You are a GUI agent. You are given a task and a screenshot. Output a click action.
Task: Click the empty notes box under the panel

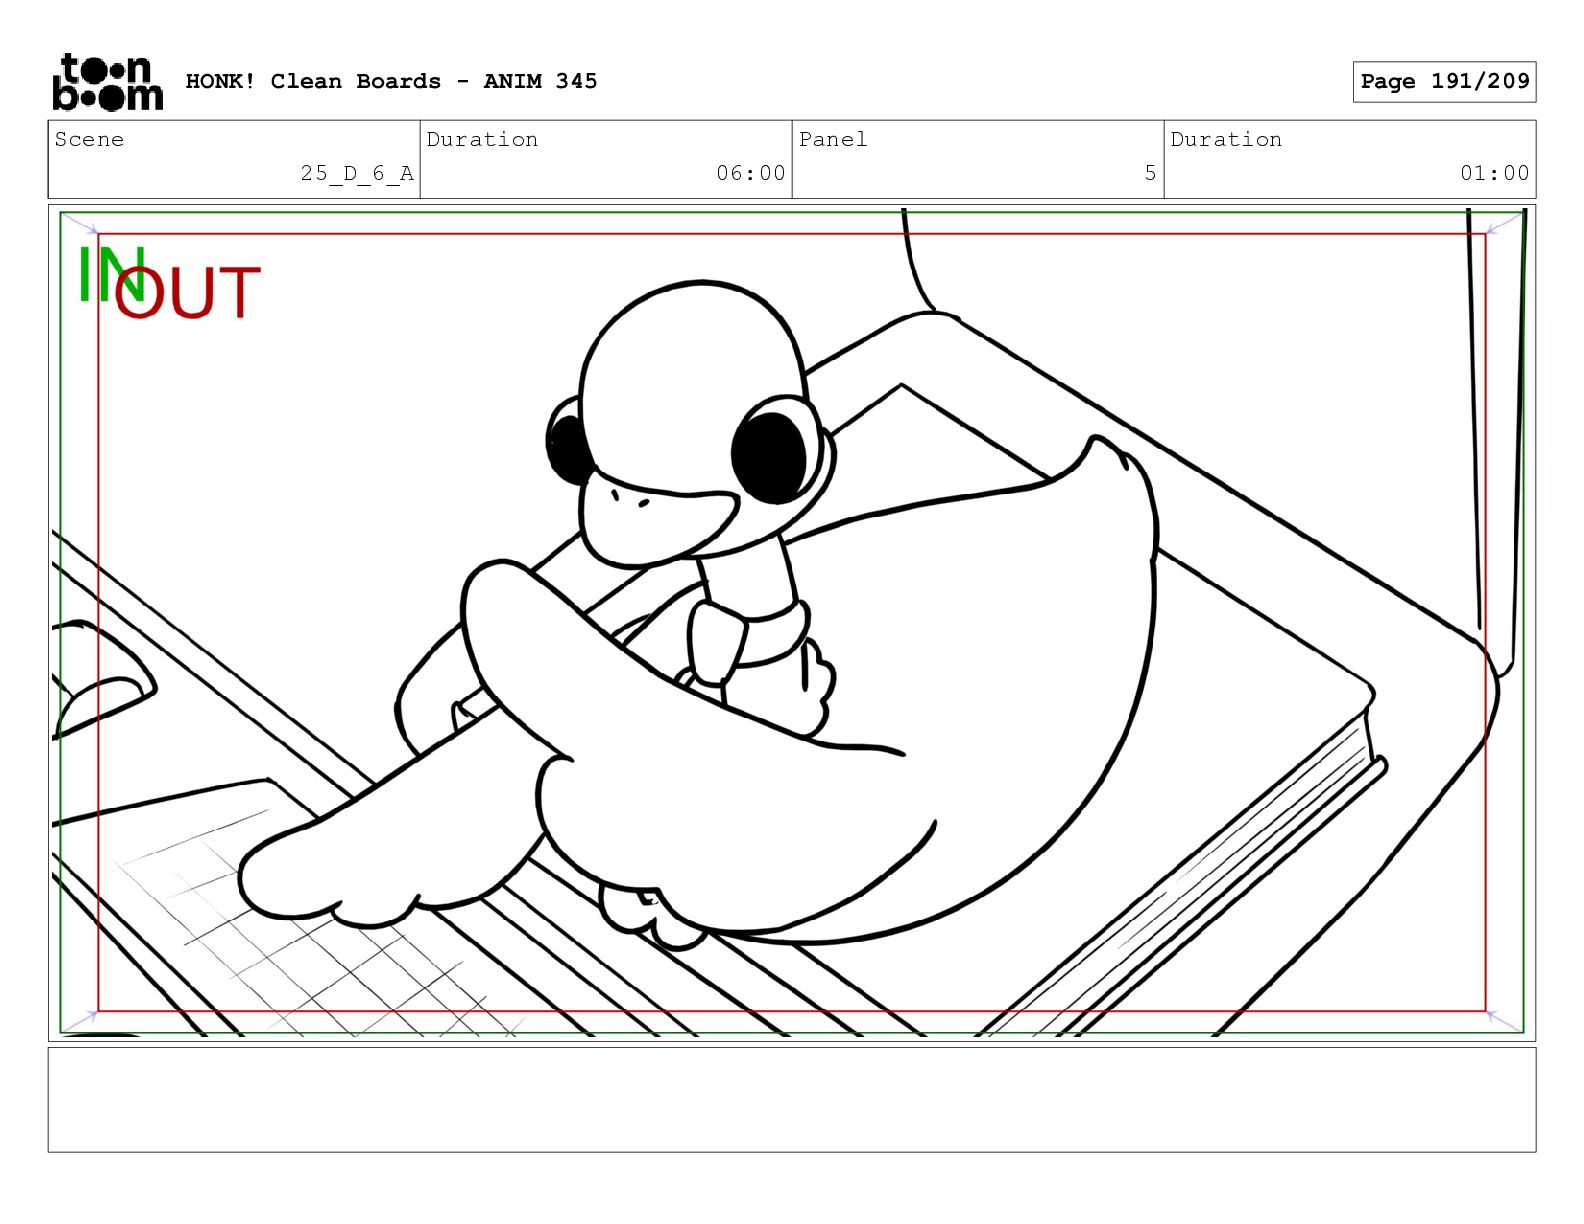tap(792, 1100)
